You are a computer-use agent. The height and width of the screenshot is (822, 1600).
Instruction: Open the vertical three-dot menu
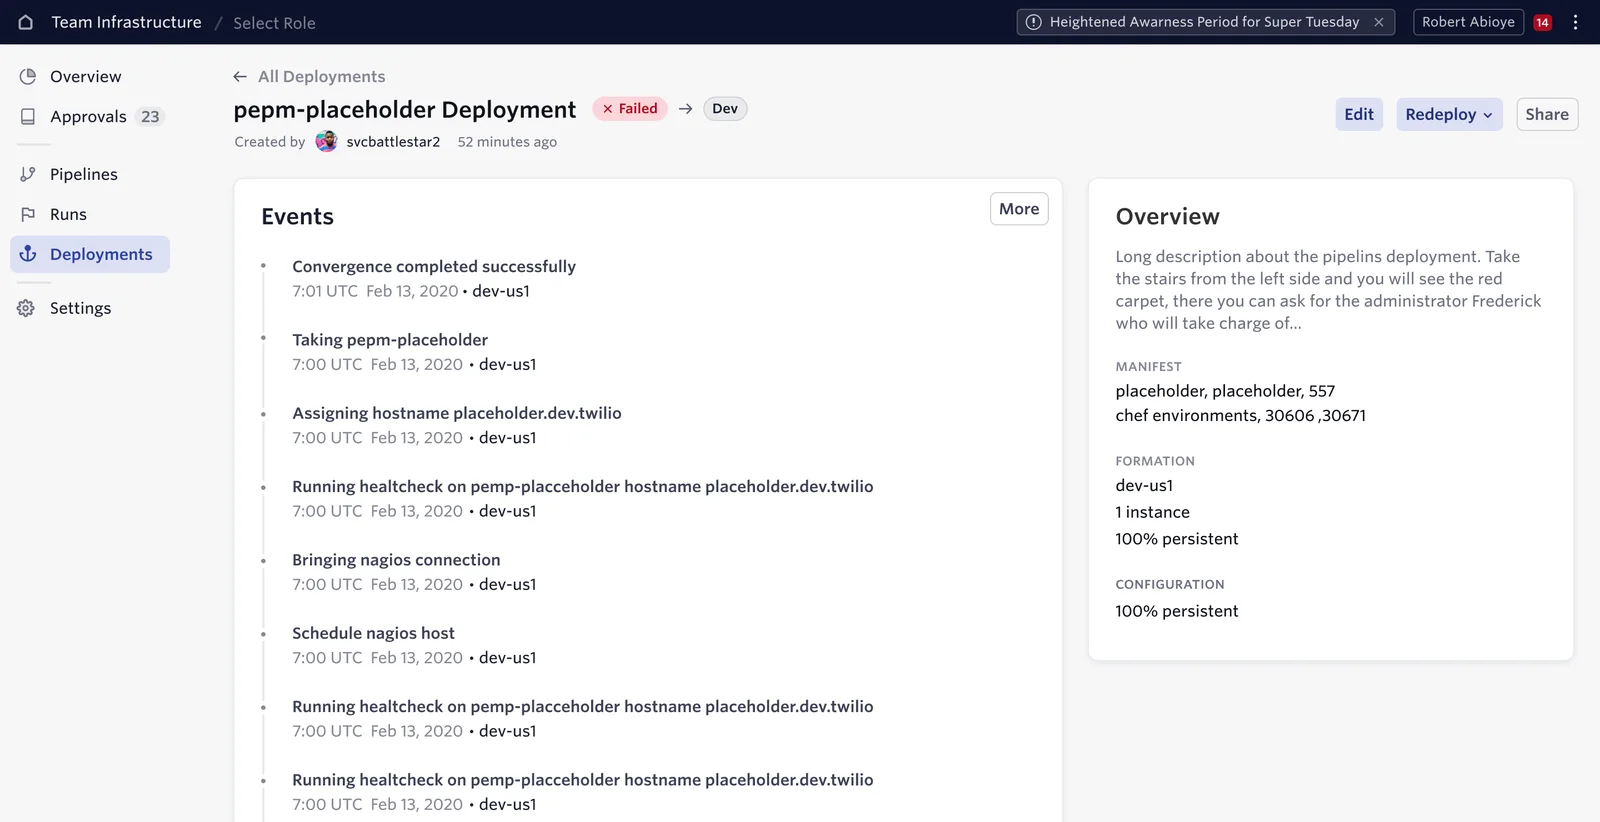1575,22
